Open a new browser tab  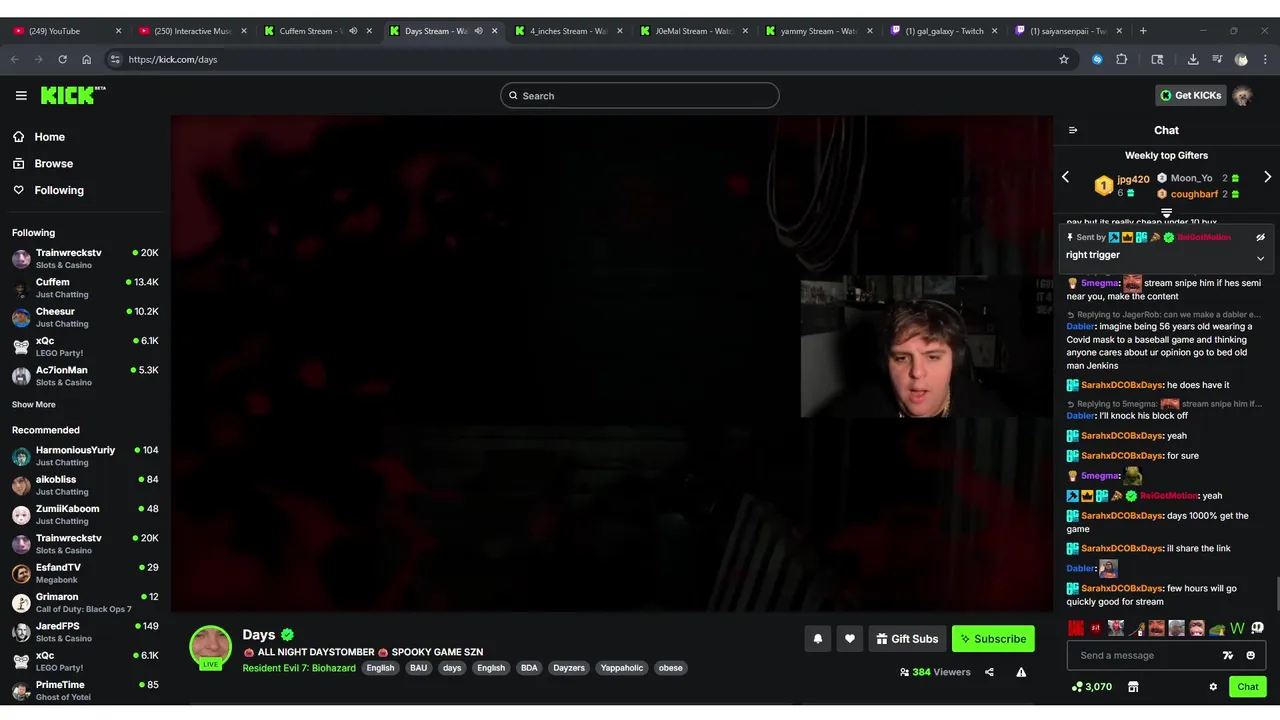click(x=1143, y=31)
